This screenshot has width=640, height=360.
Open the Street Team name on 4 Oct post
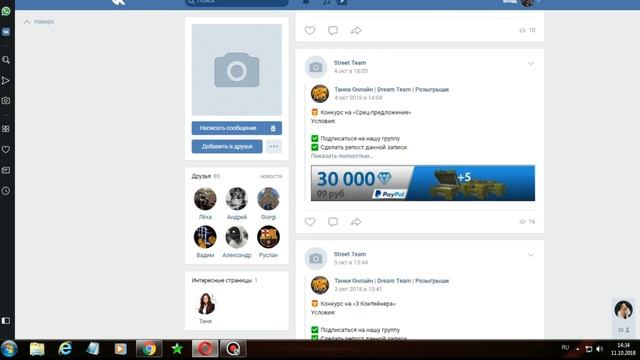click(350, 63)
